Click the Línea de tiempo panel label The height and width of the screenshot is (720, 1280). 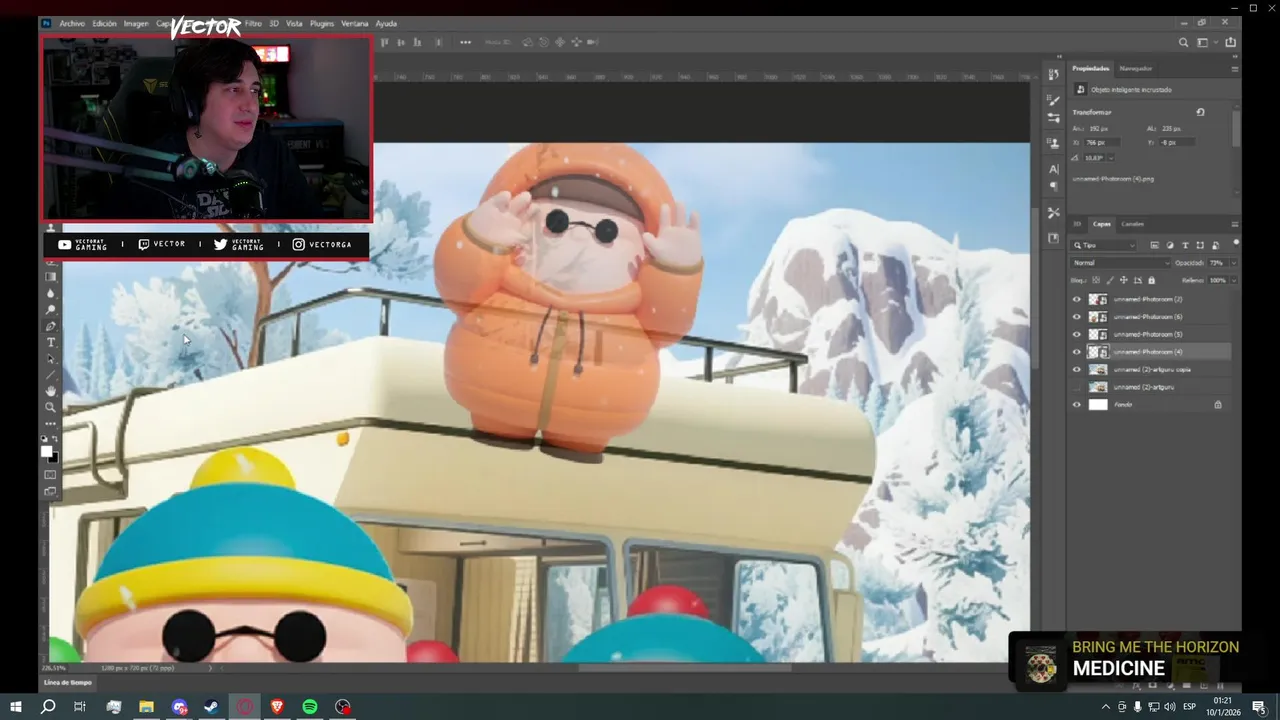(x=68, y=682)
